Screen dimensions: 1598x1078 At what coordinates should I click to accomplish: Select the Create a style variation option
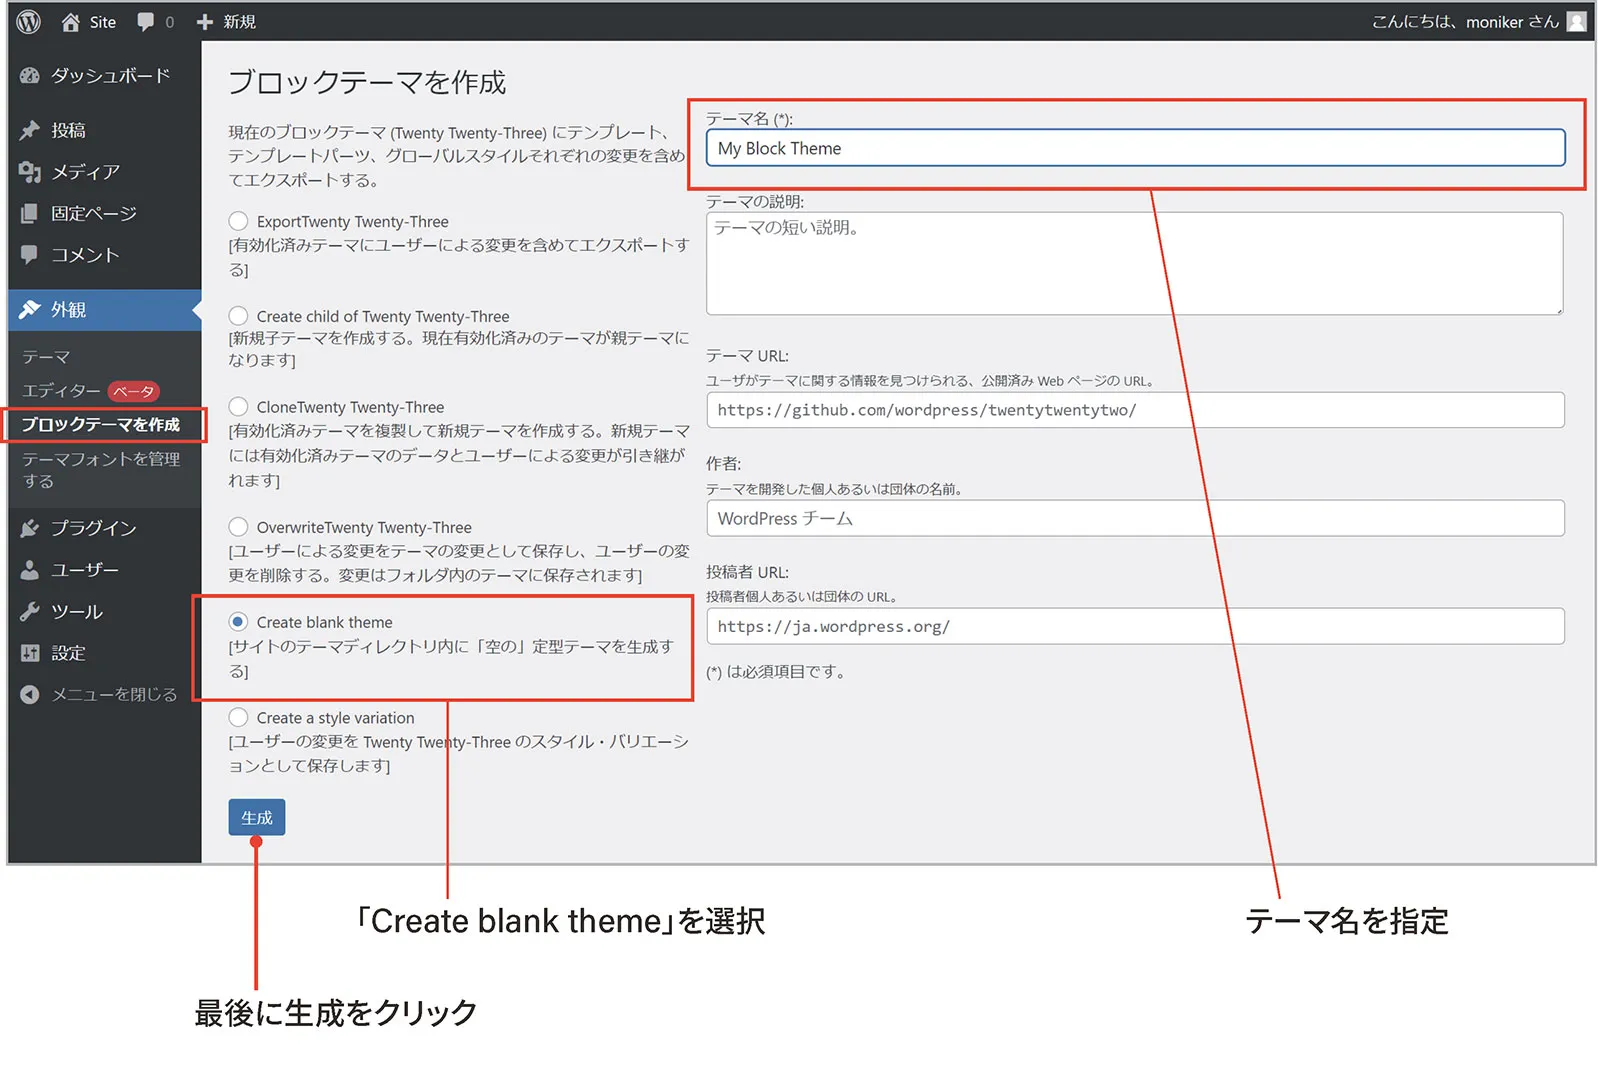[x=238, y=718]
